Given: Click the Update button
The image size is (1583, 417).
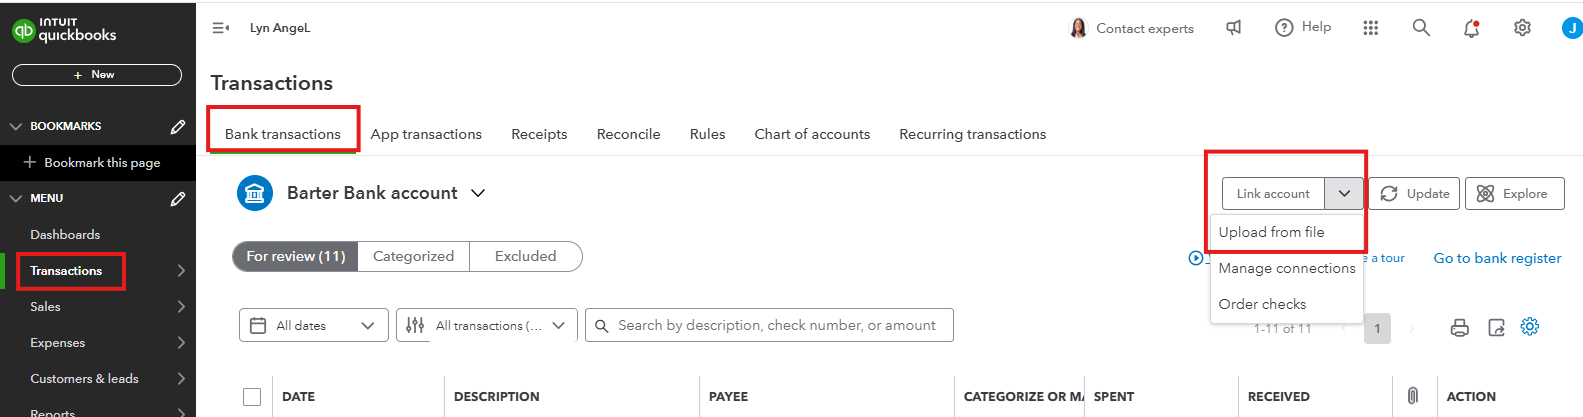Looking at the screenshot, I should click(1414, 194).
